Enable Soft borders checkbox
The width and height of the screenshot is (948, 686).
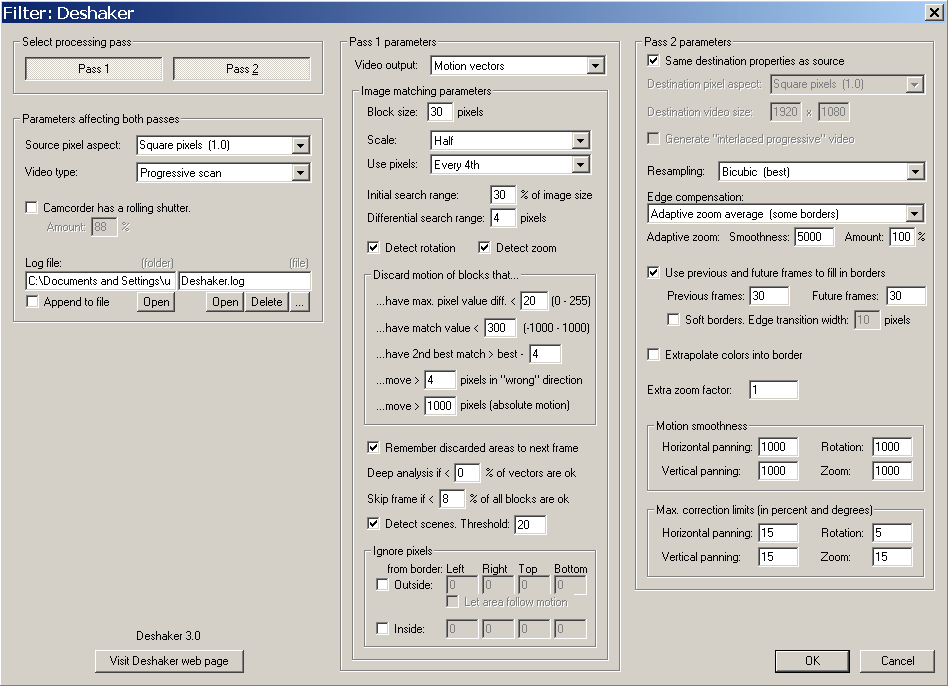673,320
